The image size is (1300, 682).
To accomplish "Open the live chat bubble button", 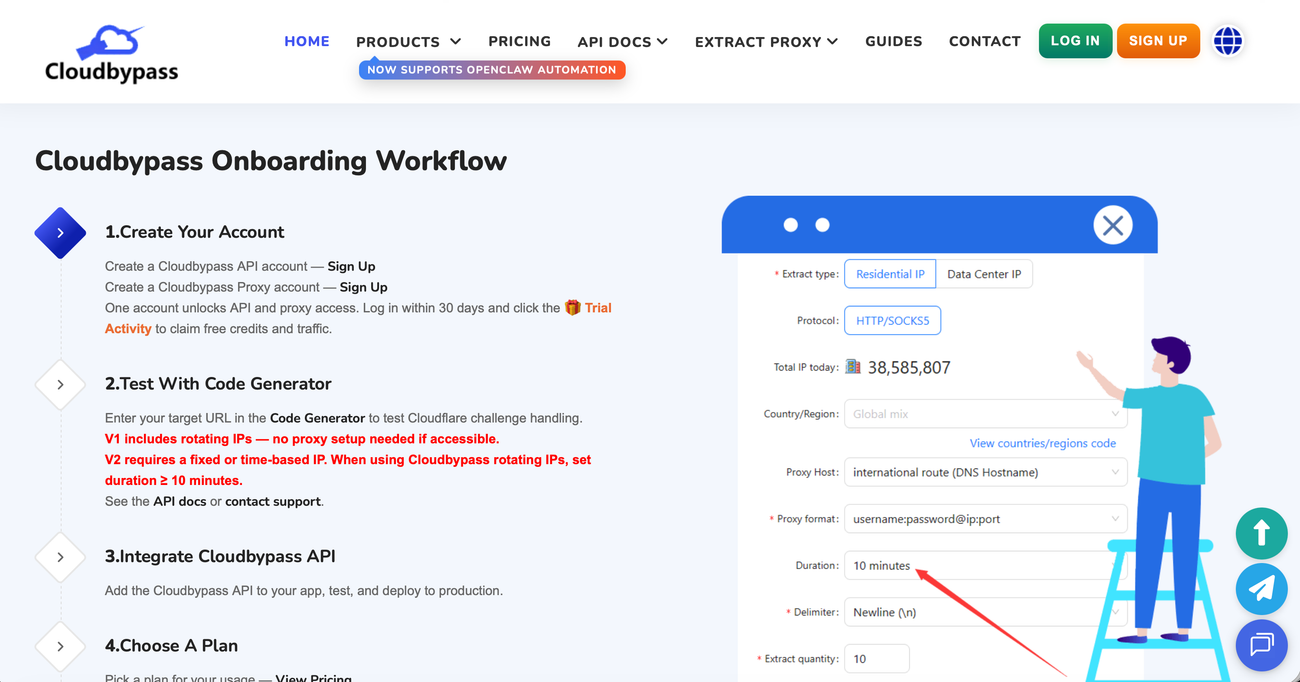I will [x=1261, y=645].
